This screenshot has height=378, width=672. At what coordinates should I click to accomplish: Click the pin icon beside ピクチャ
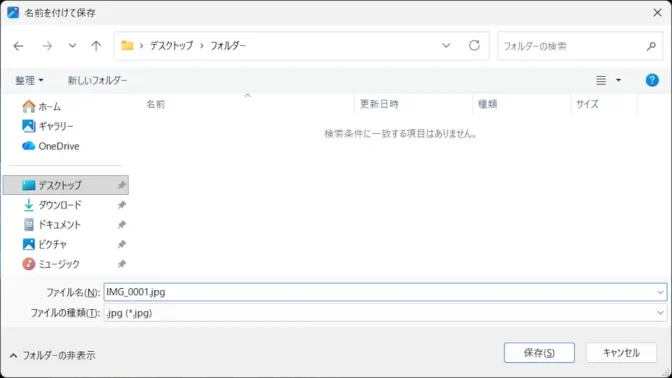point(122,244)
